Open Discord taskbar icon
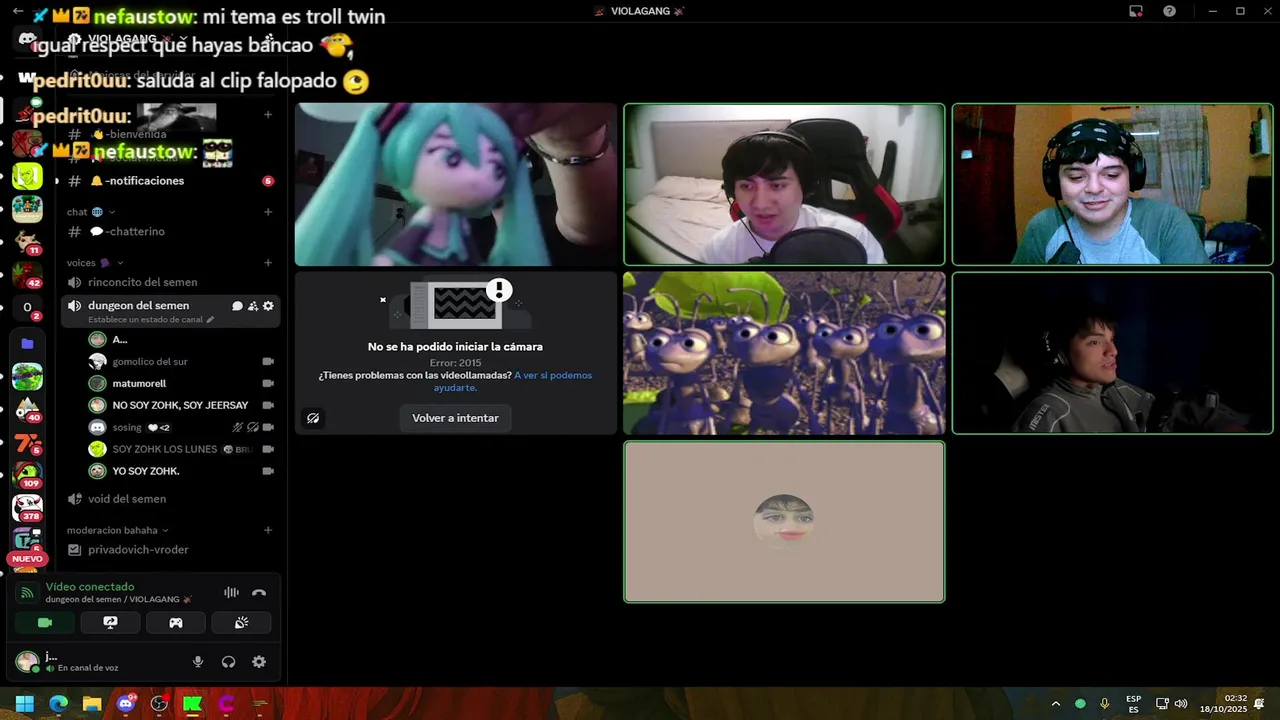Viewport: 1280px width, 720px height. point(126,704)
